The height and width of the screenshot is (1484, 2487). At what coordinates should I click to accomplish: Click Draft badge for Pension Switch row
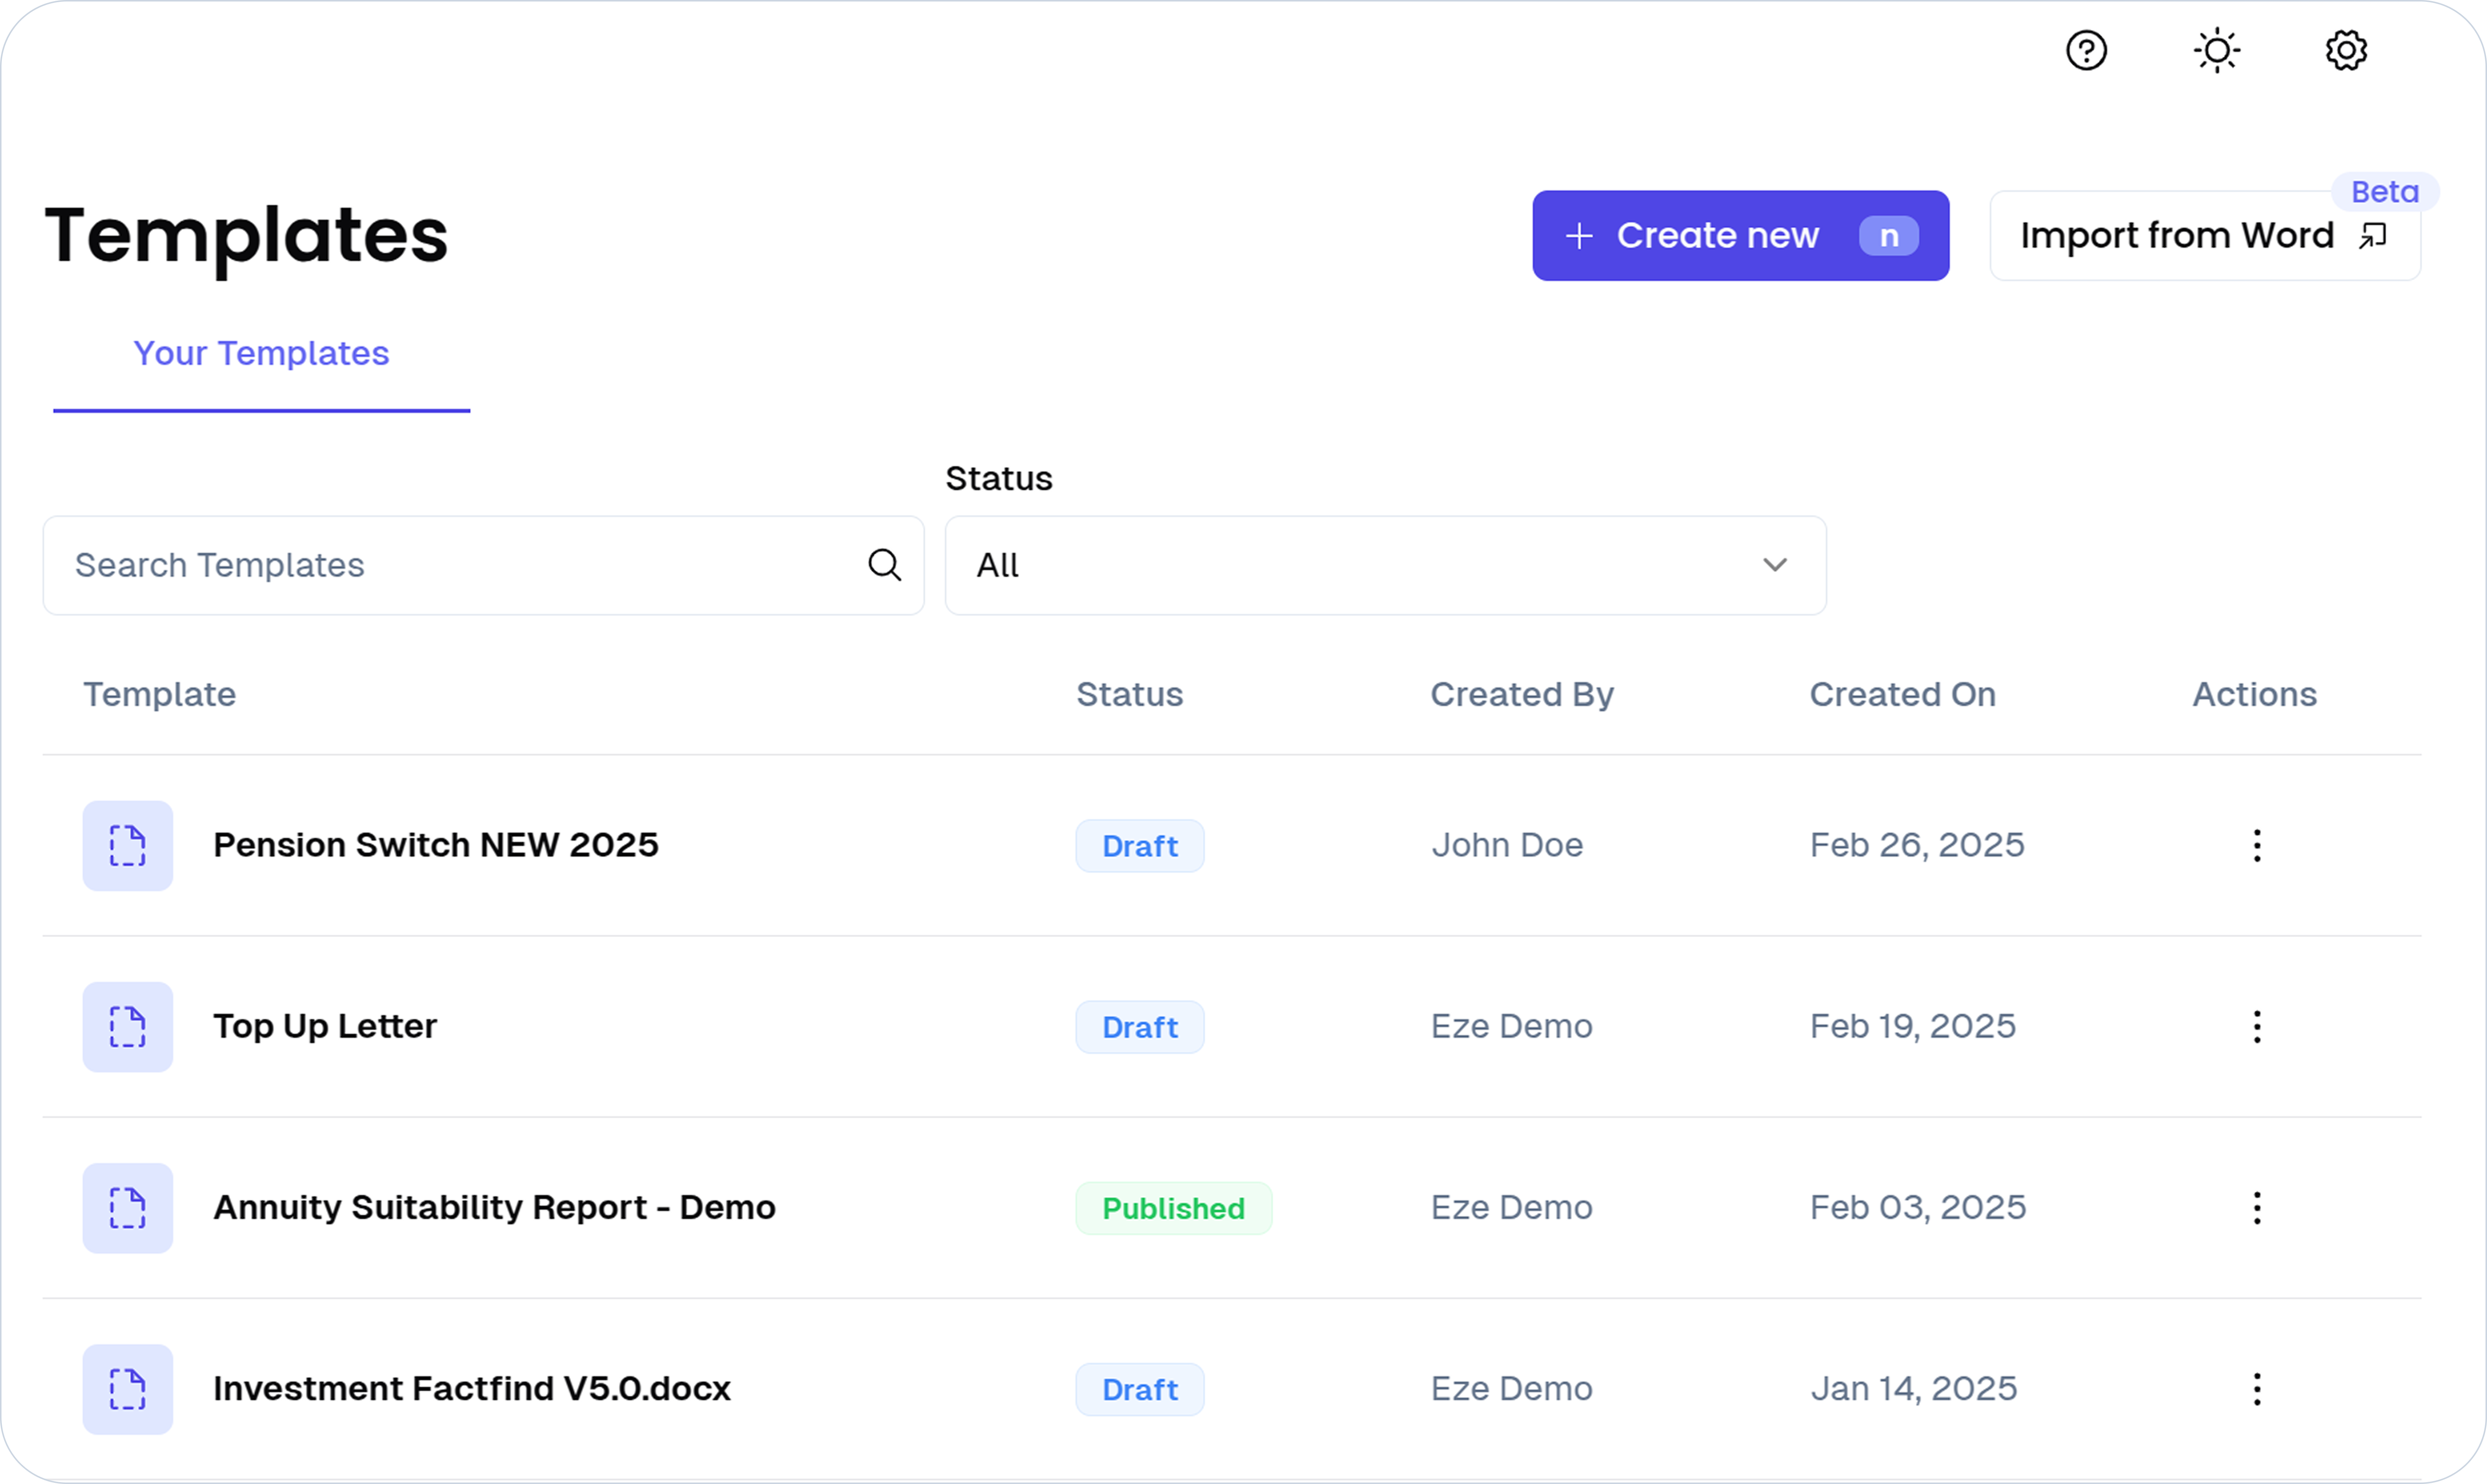point(1140,846)
